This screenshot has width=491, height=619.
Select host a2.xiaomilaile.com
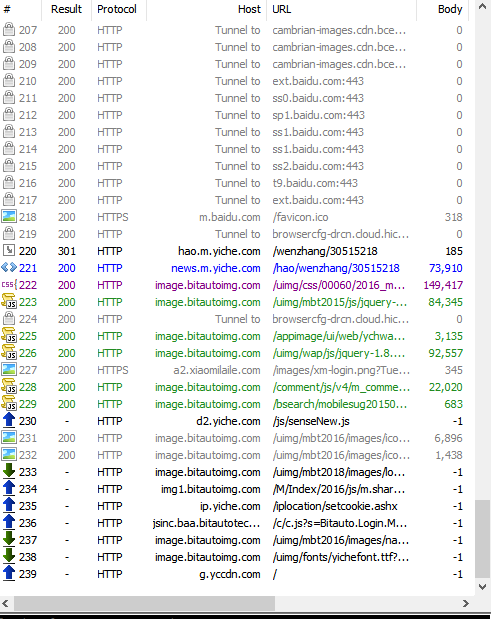[x=217, y=370]
